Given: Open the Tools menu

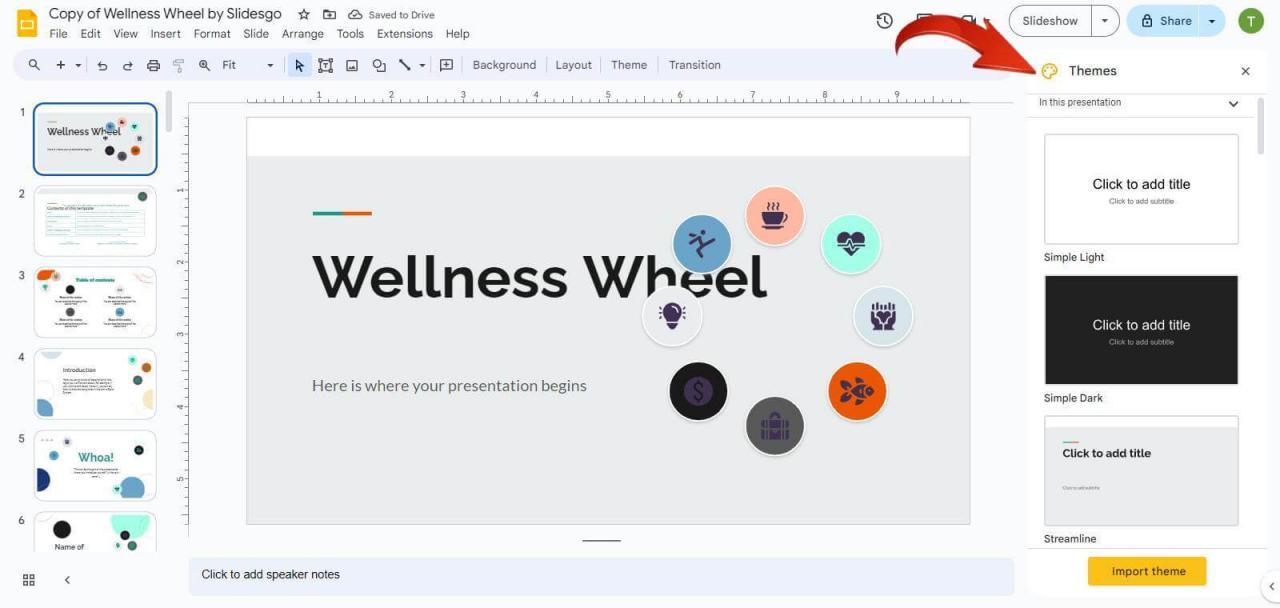Looking at the screenshot, I should point(349,33).
